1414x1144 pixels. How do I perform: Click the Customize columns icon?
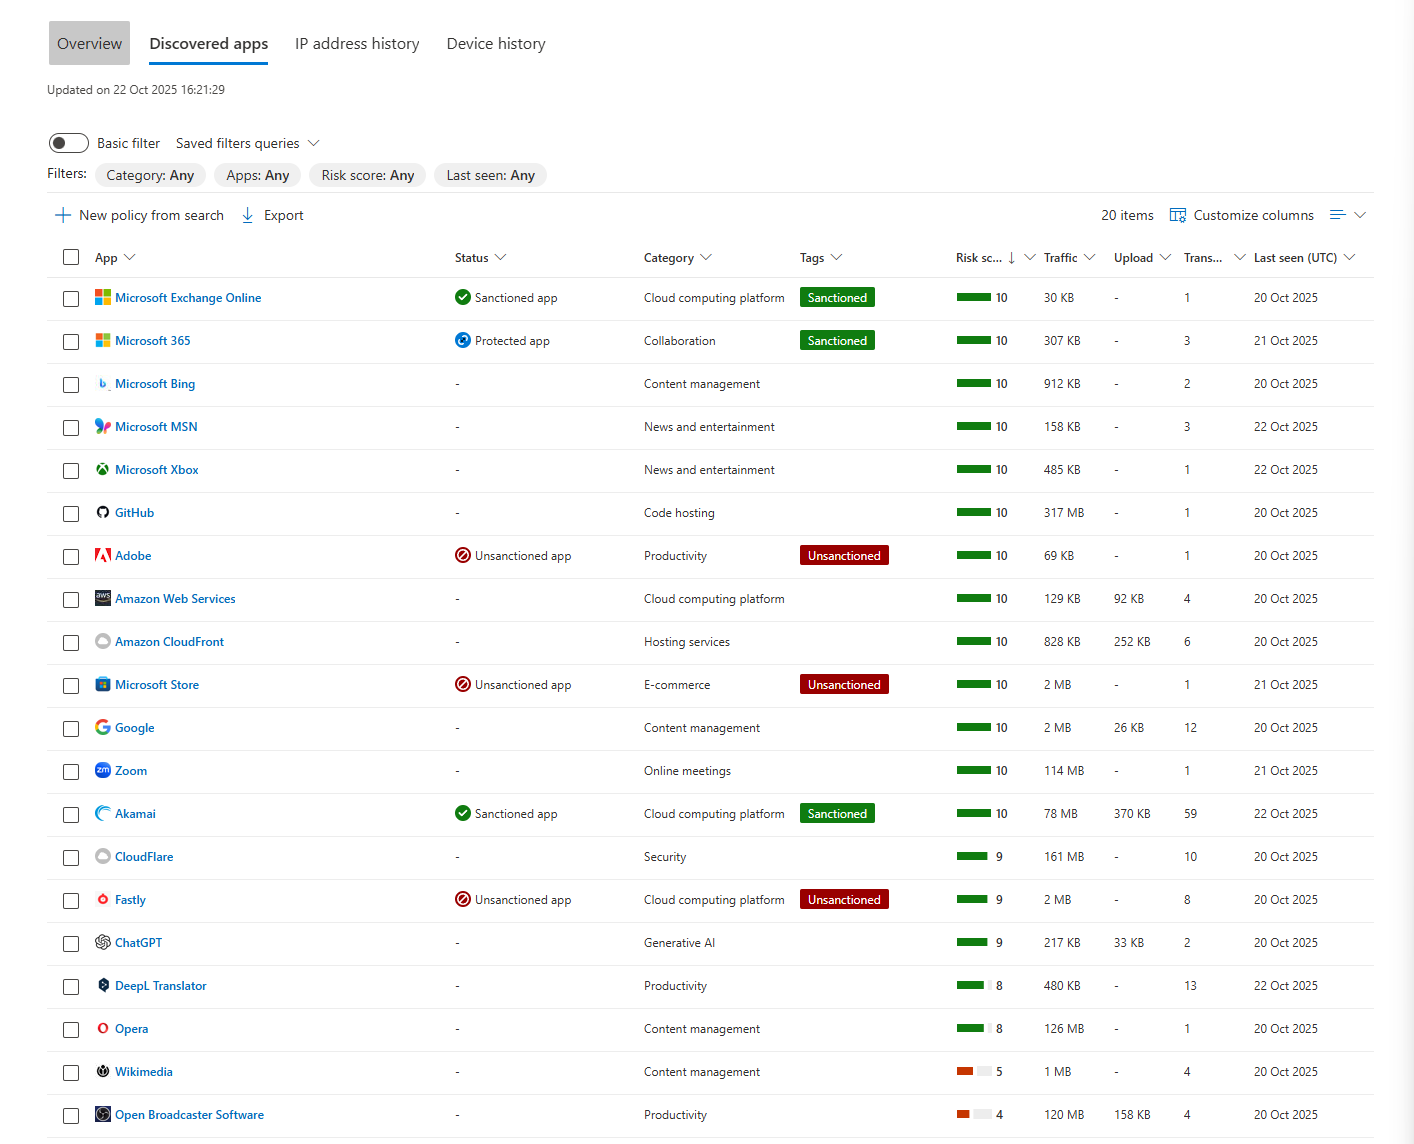[1177, 215]
